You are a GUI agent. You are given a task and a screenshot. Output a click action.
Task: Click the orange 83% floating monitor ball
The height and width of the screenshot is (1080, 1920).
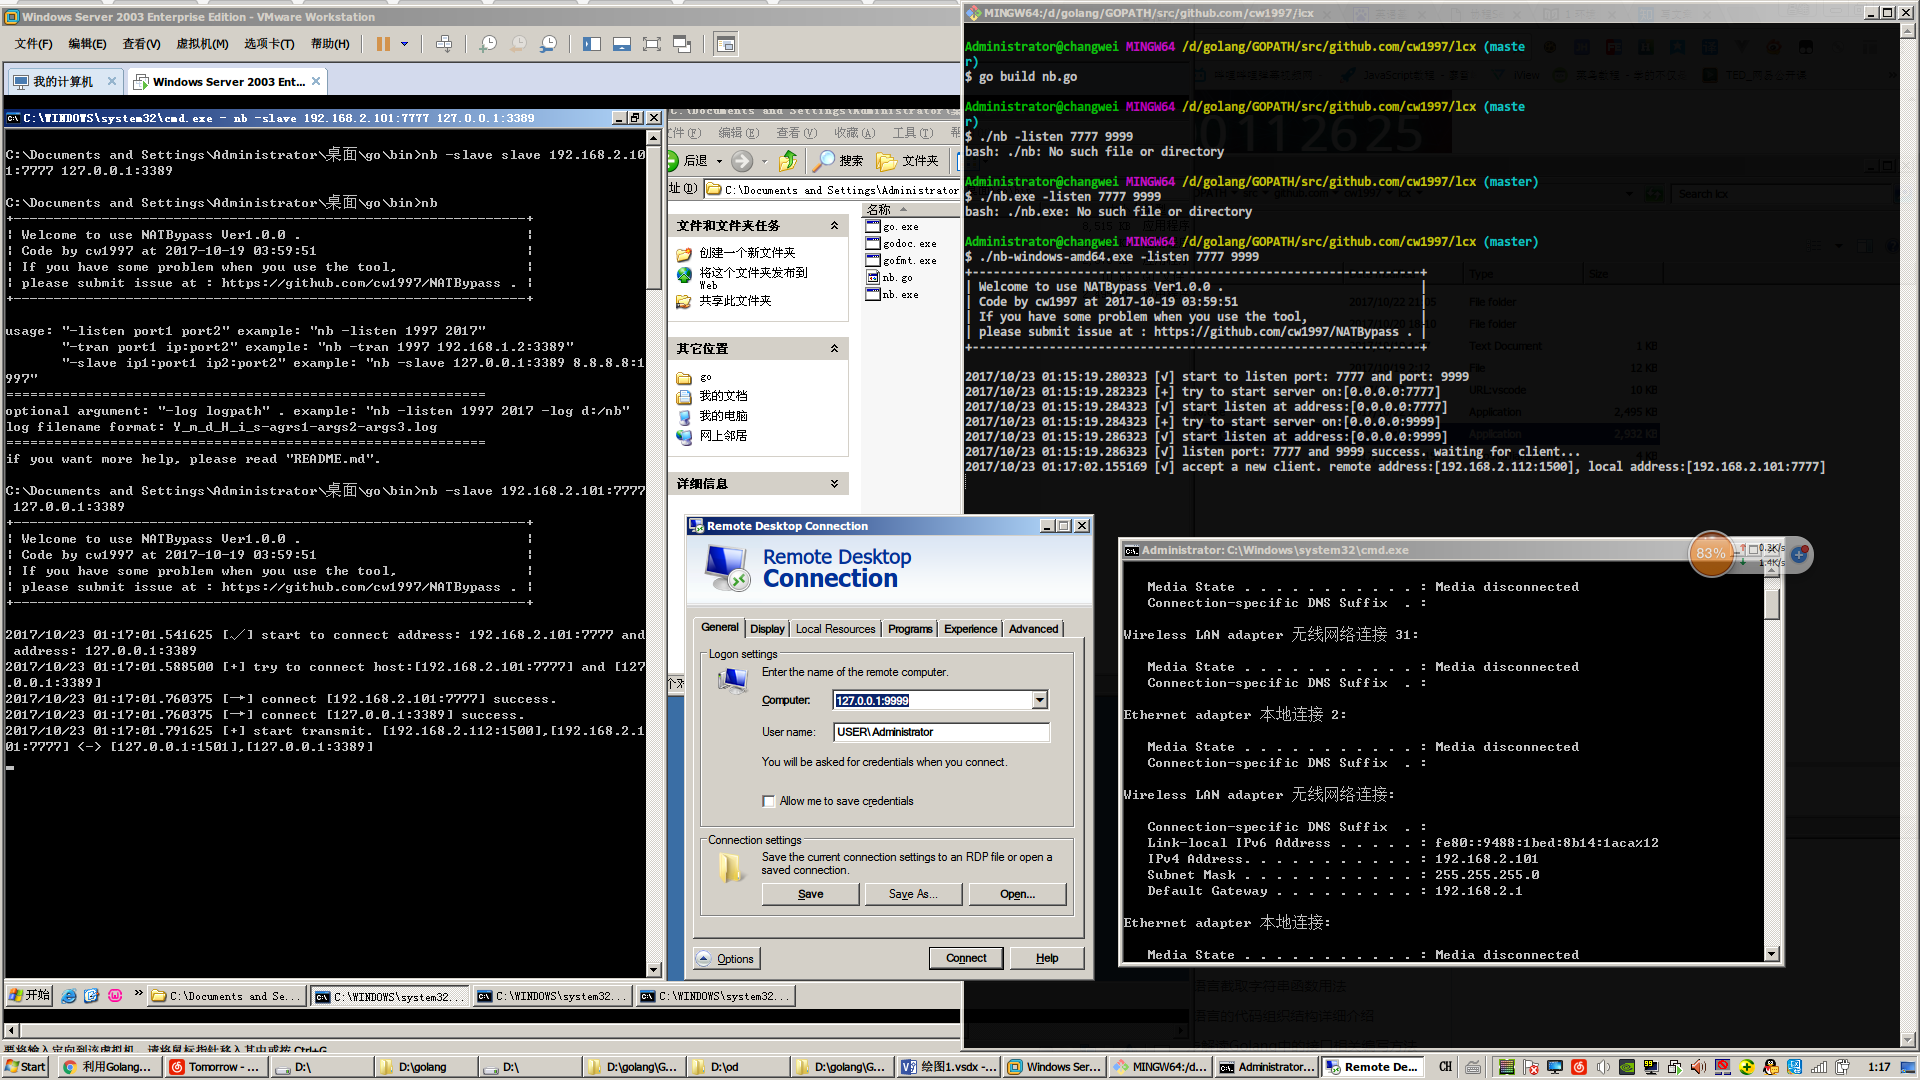[x=1710, y=553]
